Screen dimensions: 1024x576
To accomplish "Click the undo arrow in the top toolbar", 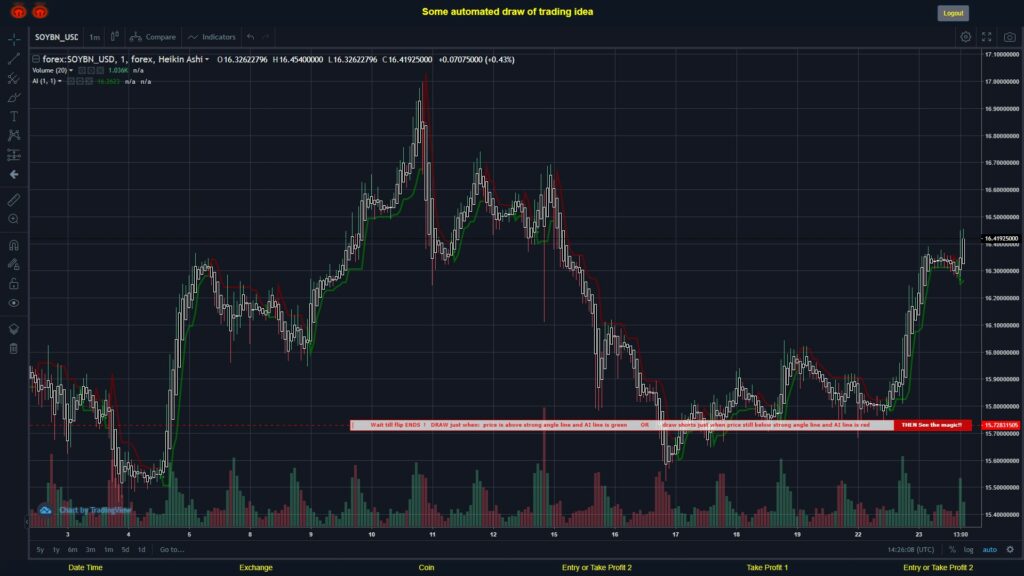I will 251,37.
